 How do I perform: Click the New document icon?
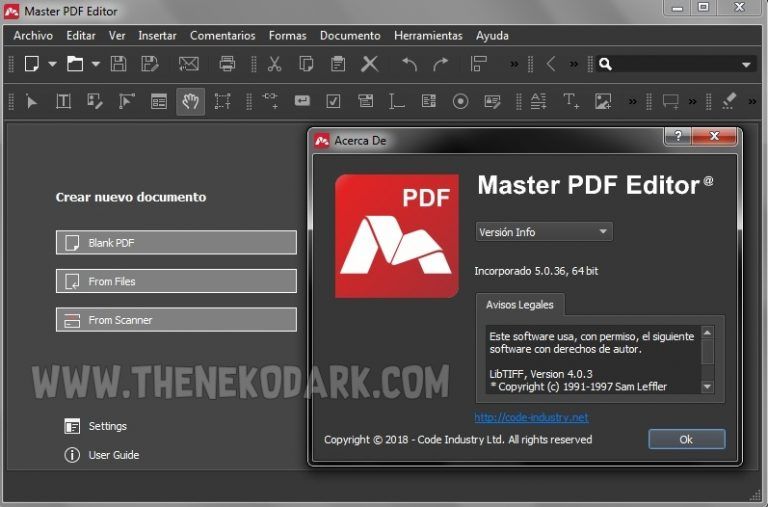point(32,64)
